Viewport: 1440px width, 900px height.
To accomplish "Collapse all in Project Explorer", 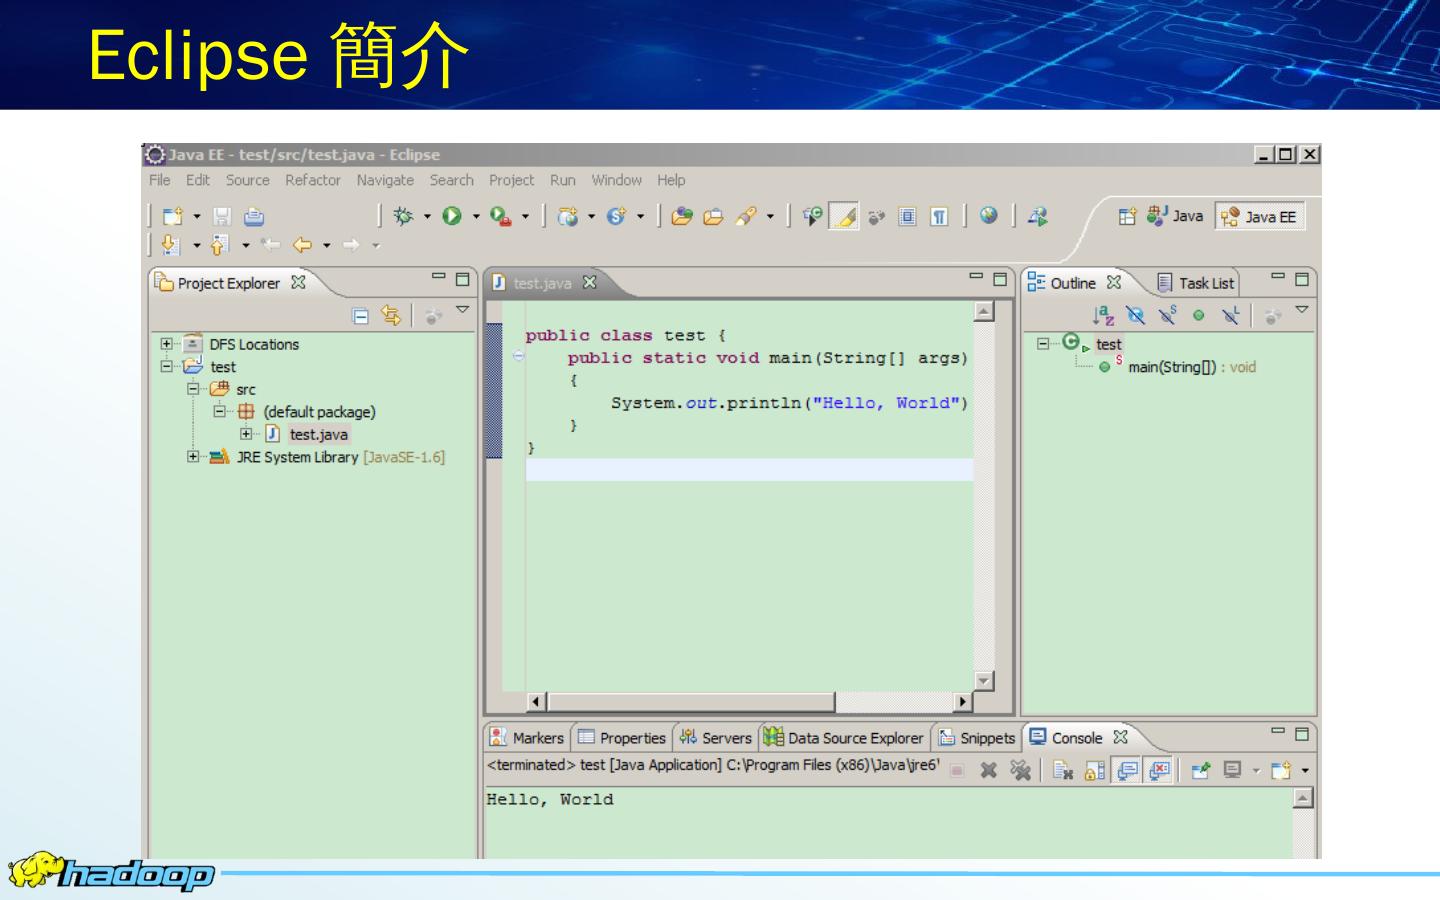I will (361, 316).
